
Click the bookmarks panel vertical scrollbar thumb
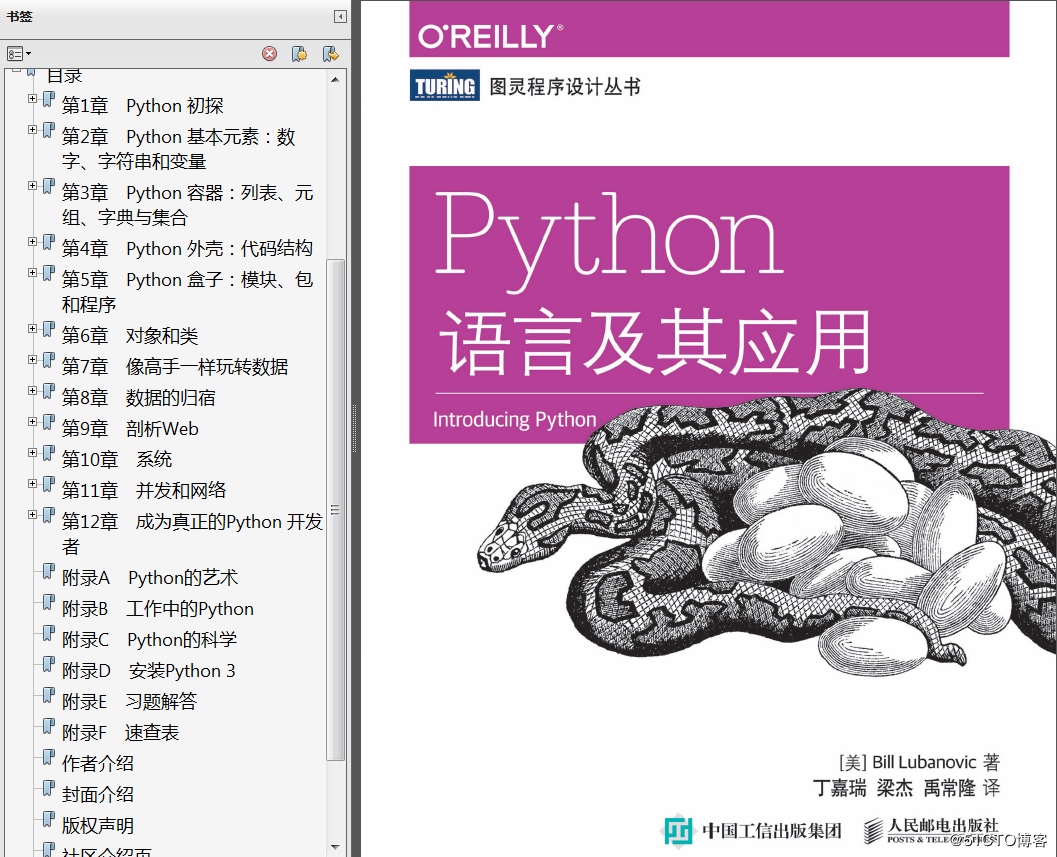[x=335, y=510]
